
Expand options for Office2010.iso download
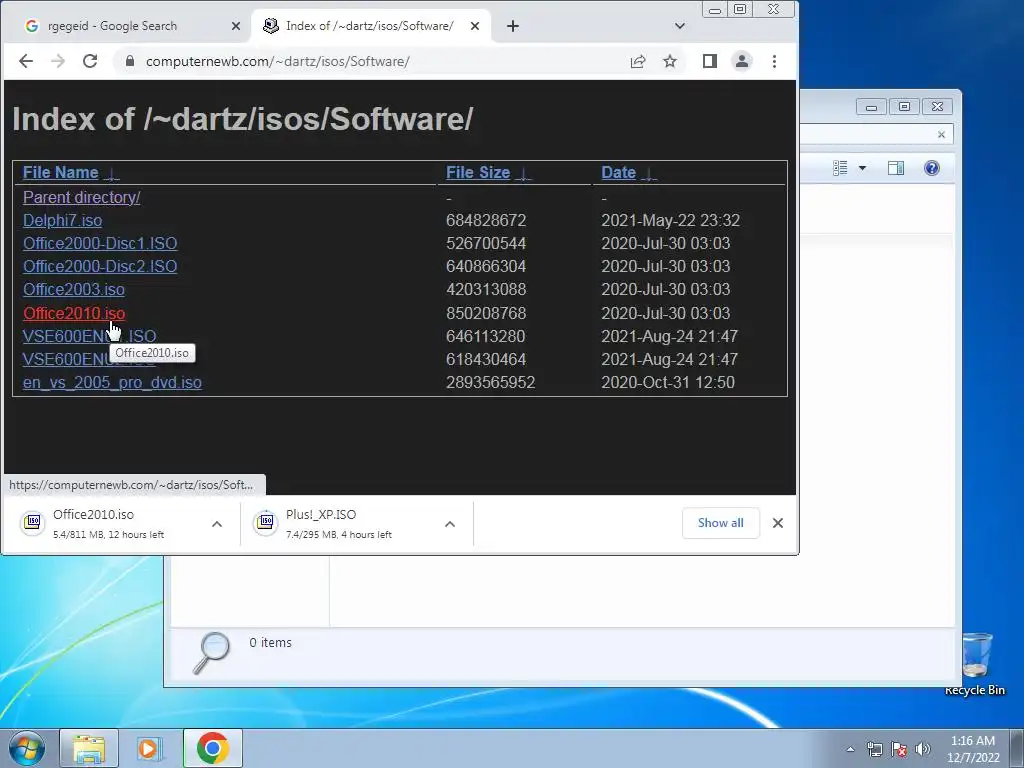click(217, 524)
